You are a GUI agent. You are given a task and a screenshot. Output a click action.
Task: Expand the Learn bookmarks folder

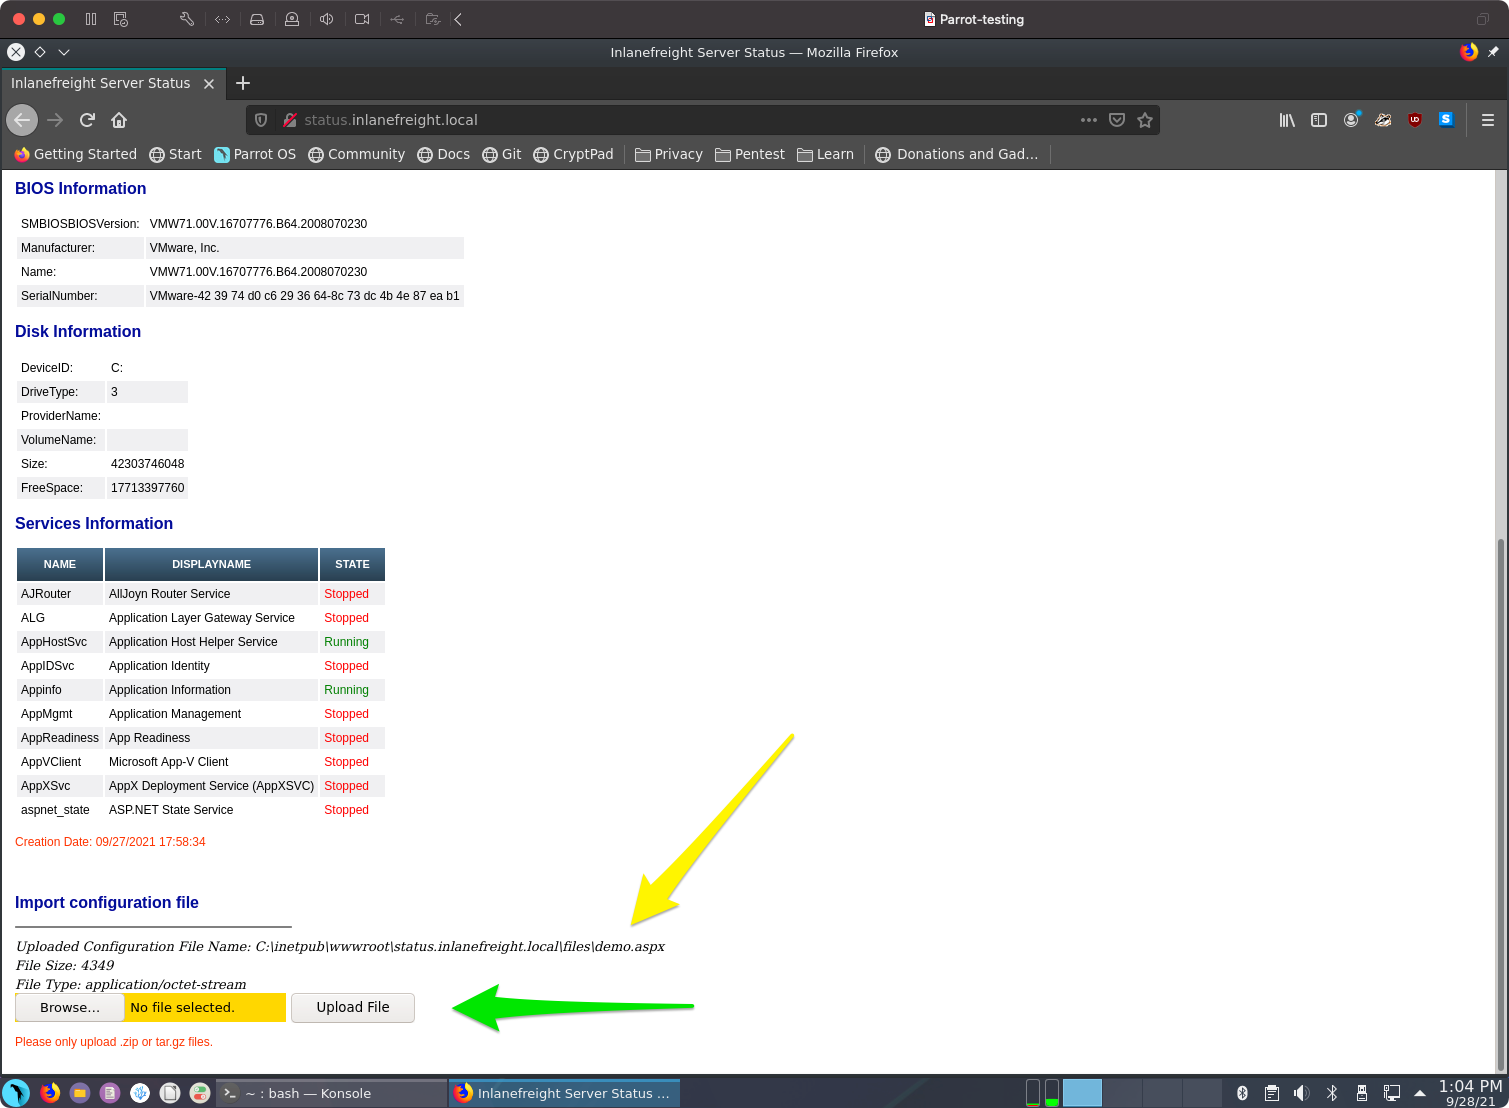click(x=826, y=154)
